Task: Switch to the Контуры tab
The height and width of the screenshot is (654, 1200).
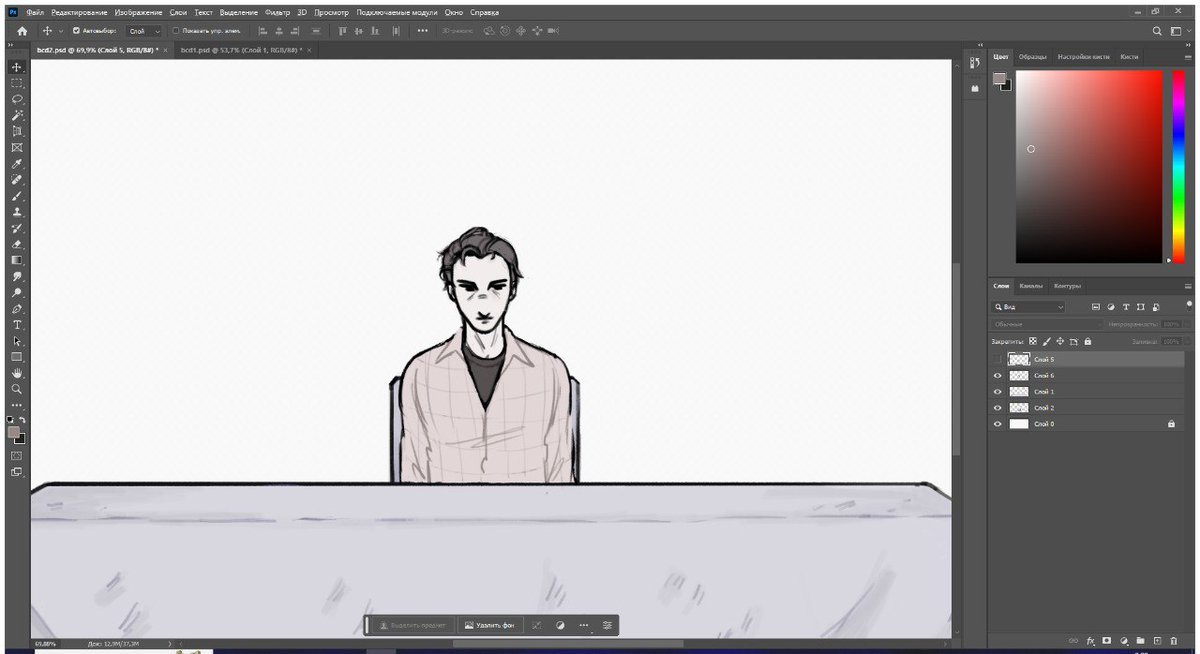Action: coord(1067,286)
